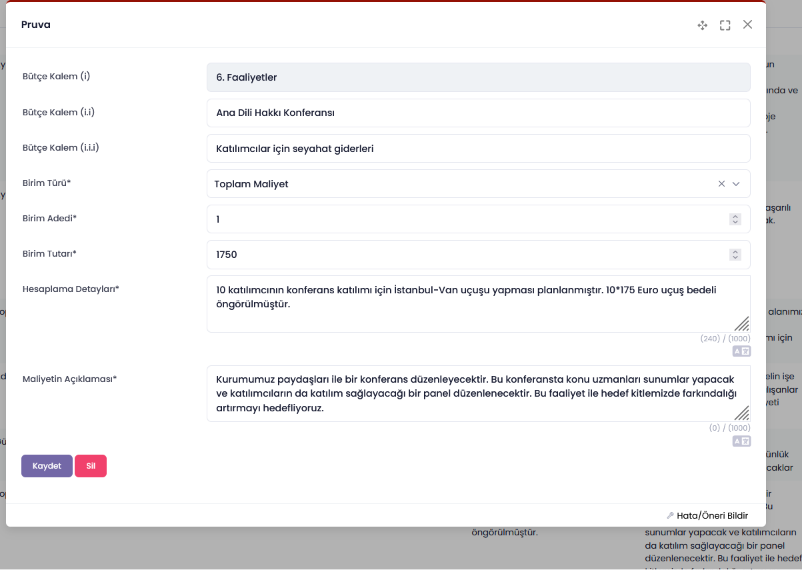This screenshot has width=802, height=570.
Task: Click the Birim Türü* label
Action: pyautogui.click(x=47, y=183)
